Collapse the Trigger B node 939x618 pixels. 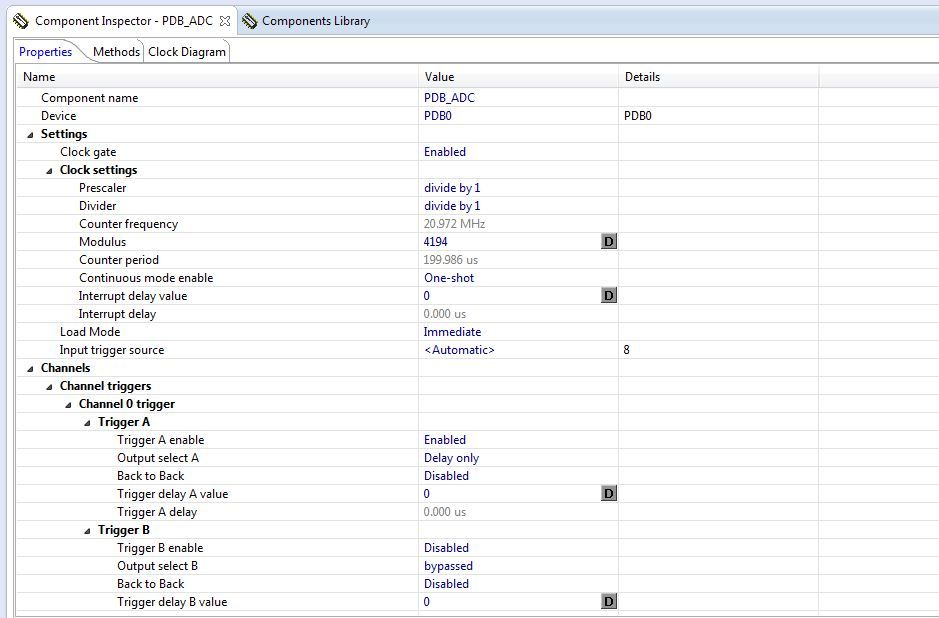(x=87, y=531)
